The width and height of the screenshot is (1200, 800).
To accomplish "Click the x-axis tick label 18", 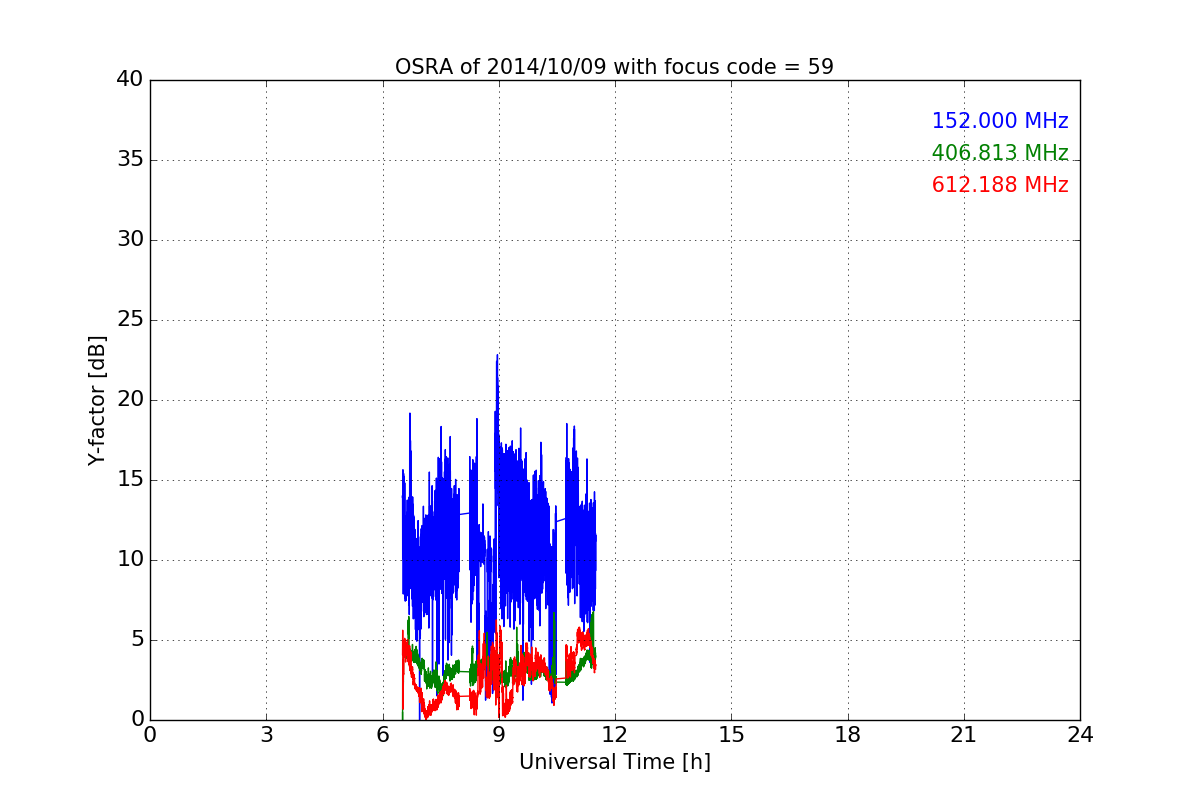I will click(x=848, y=735).
